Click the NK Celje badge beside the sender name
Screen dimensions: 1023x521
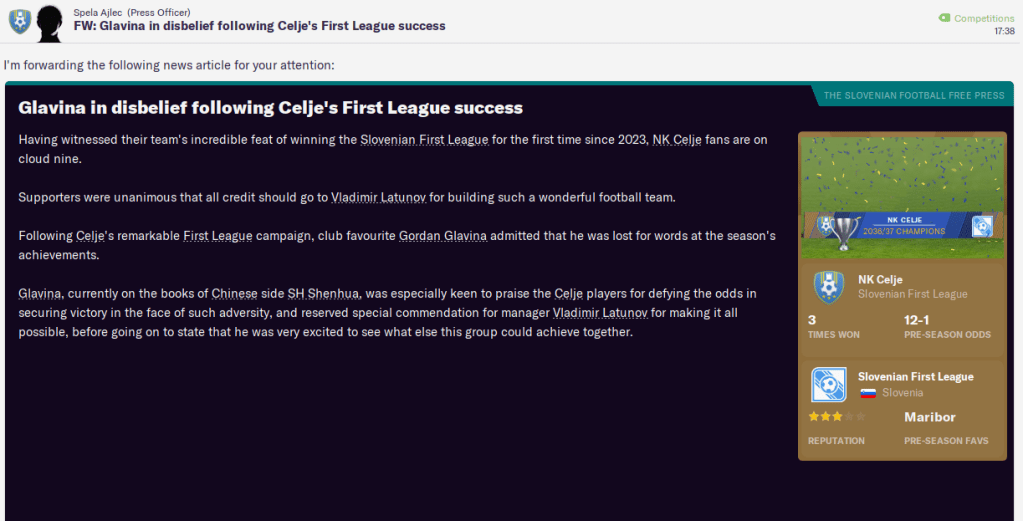point(19,21)
